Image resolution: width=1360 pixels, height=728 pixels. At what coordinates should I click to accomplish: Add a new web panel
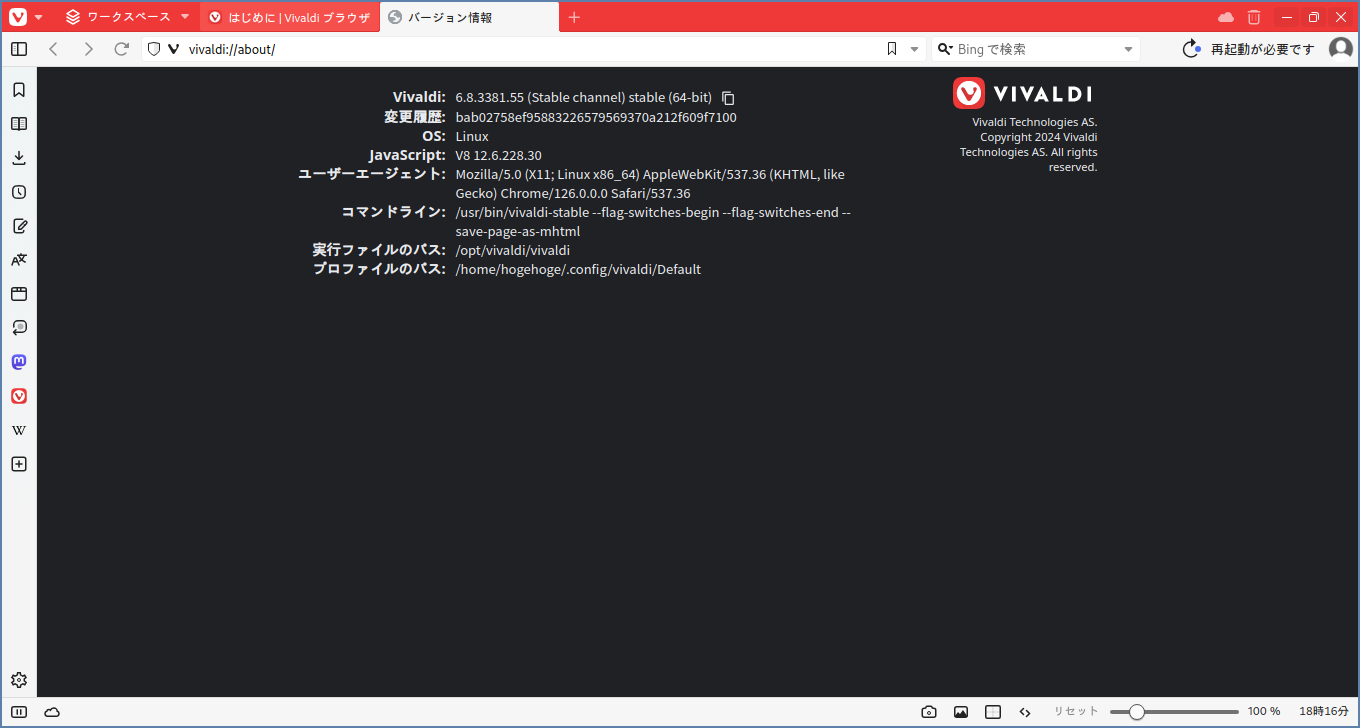point(18,464)
